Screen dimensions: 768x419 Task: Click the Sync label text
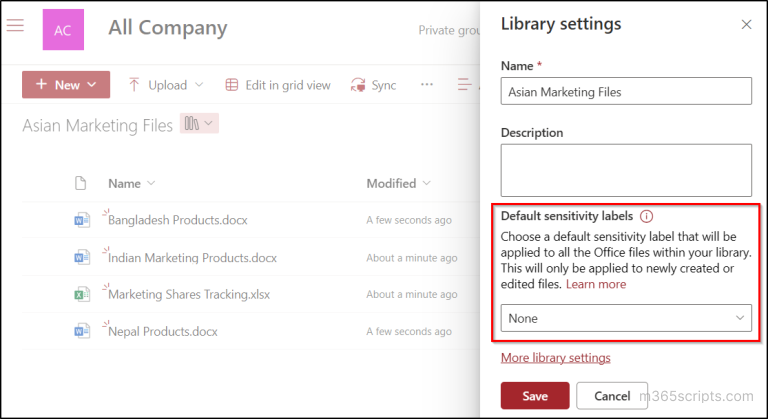pos(384,85)
